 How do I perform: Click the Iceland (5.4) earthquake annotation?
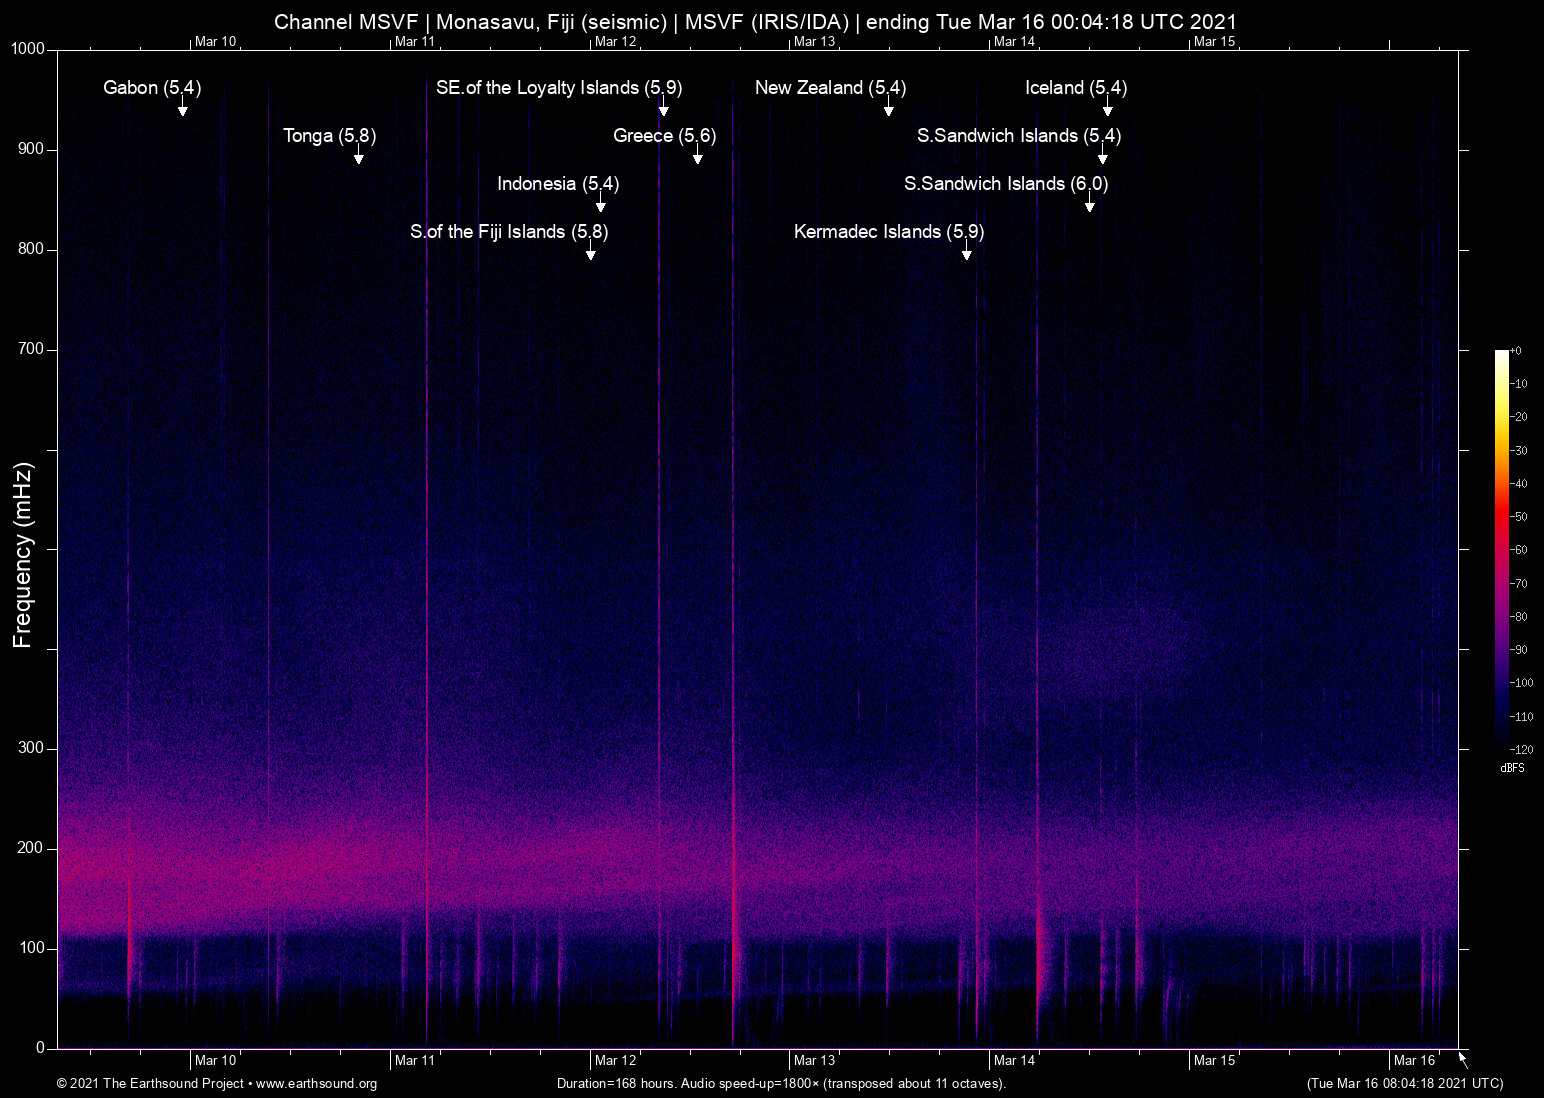coord(1074,88)
